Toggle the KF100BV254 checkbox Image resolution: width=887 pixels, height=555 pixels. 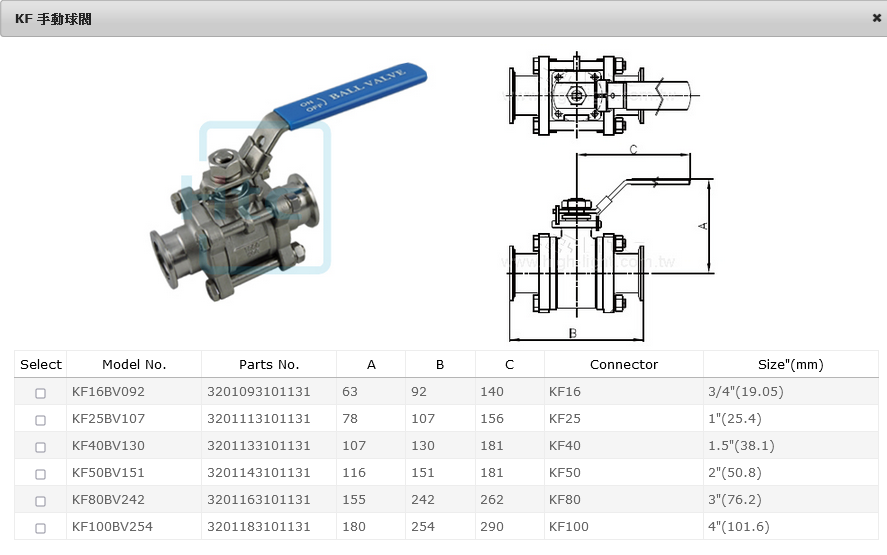pos(41,528)
